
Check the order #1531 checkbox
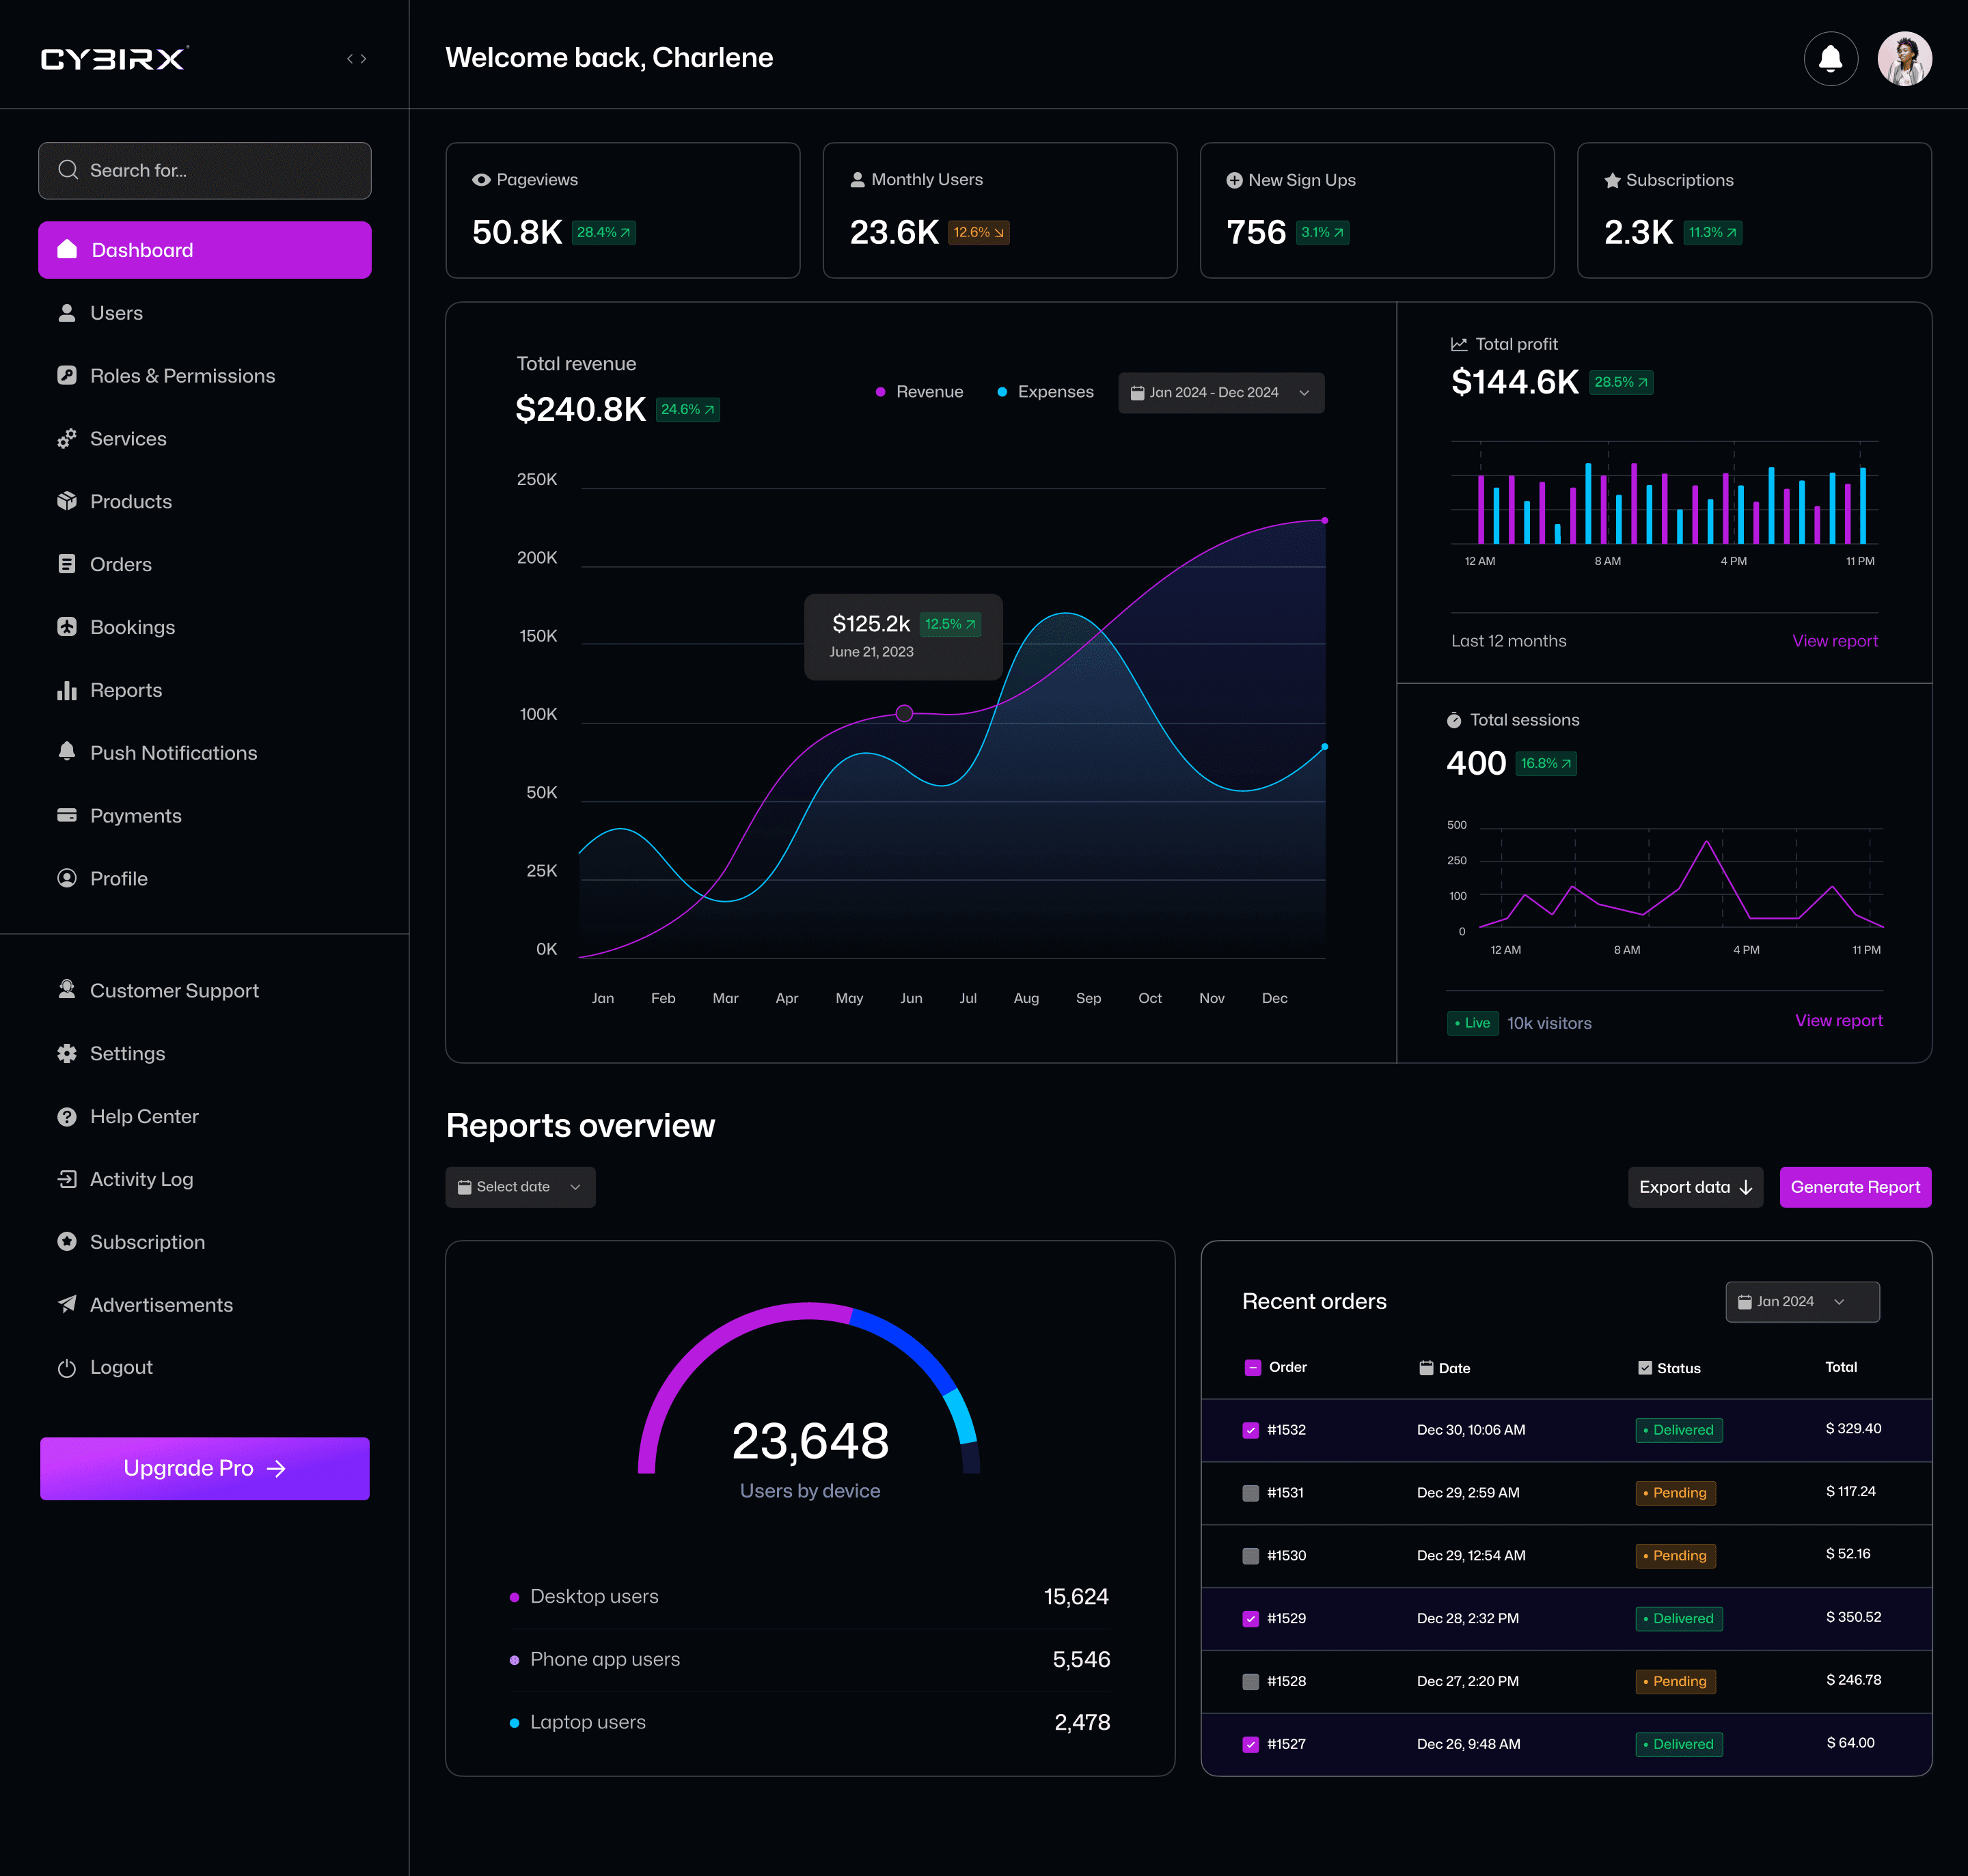point(1250,1493)
